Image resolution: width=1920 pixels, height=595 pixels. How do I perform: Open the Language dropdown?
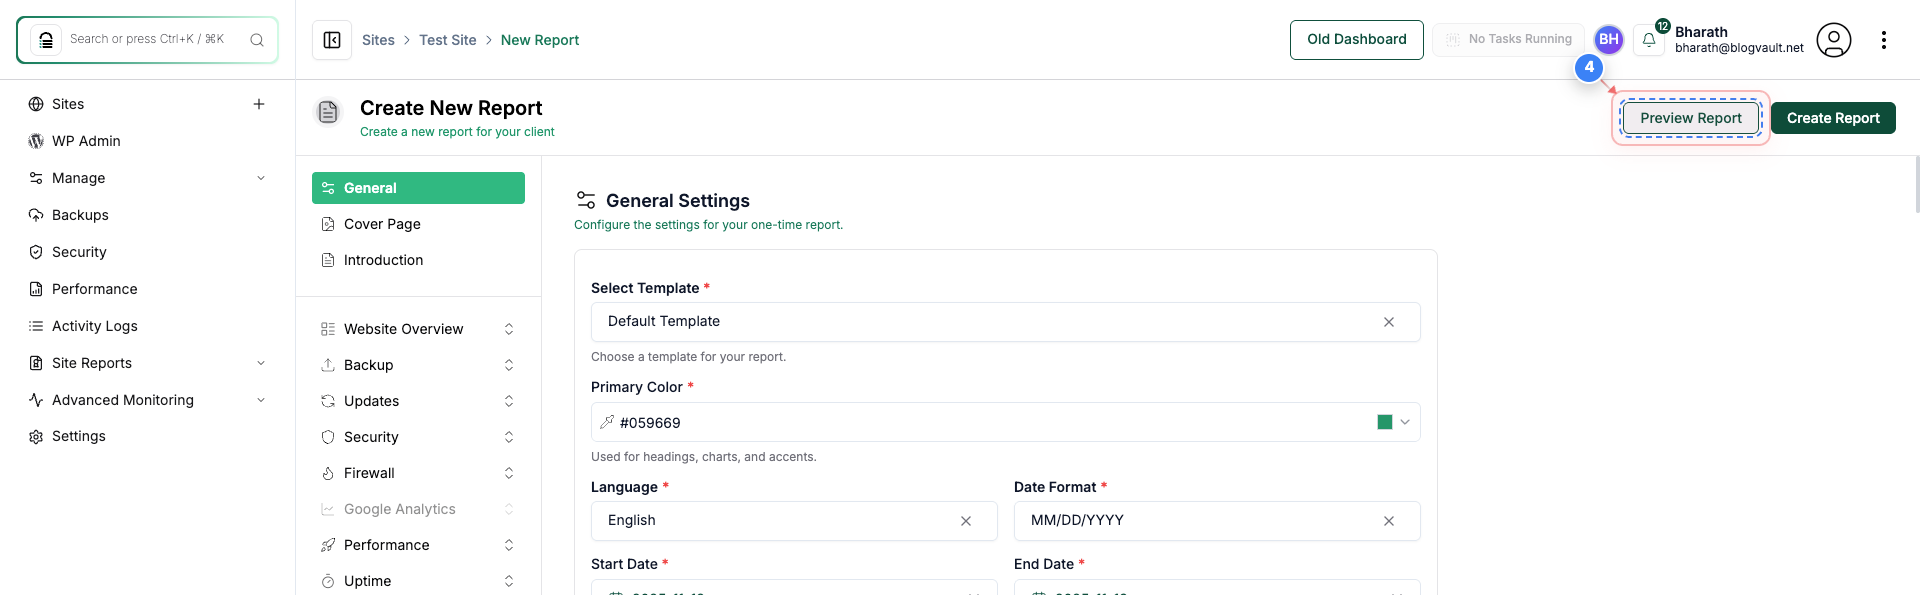[794, 521]
